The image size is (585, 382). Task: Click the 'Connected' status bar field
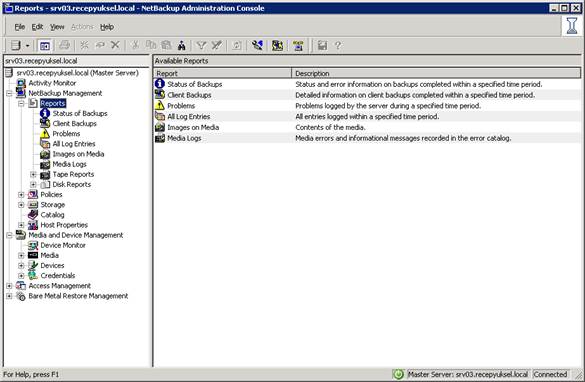(x=551, y=374)
